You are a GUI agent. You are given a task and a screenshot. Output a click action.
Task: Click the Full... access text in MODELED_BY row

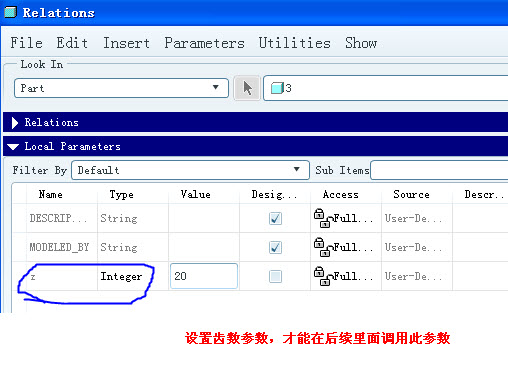(353, 247)
